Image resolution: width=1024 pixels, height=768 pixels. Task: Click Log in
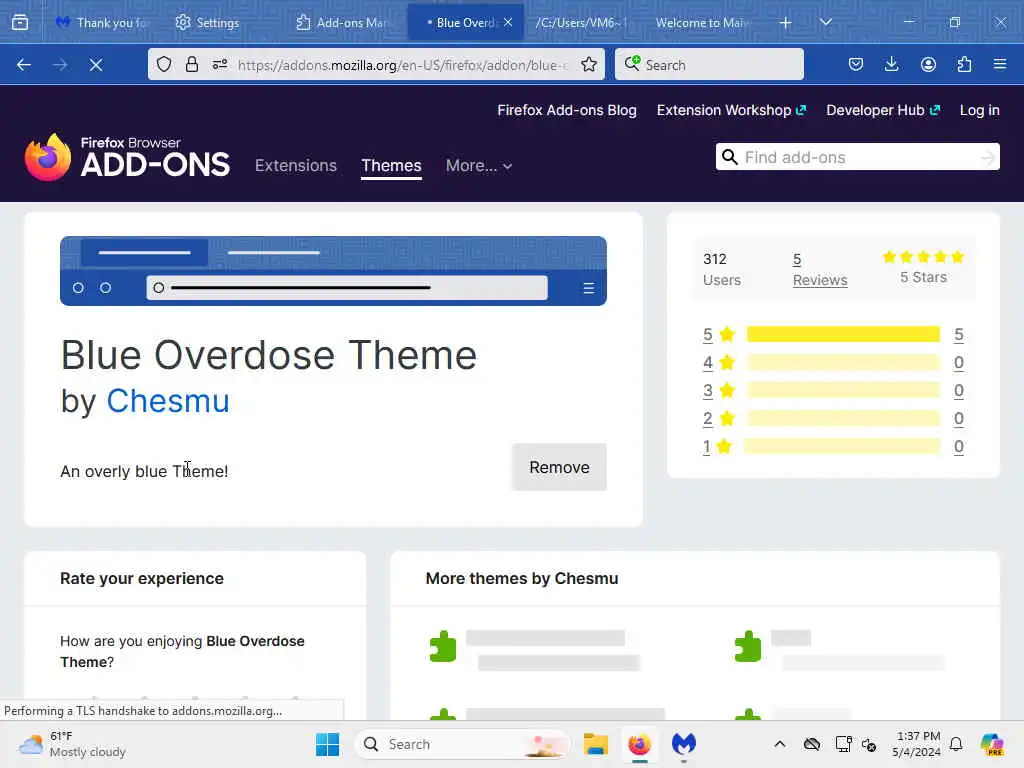click(x=980, y=110)
